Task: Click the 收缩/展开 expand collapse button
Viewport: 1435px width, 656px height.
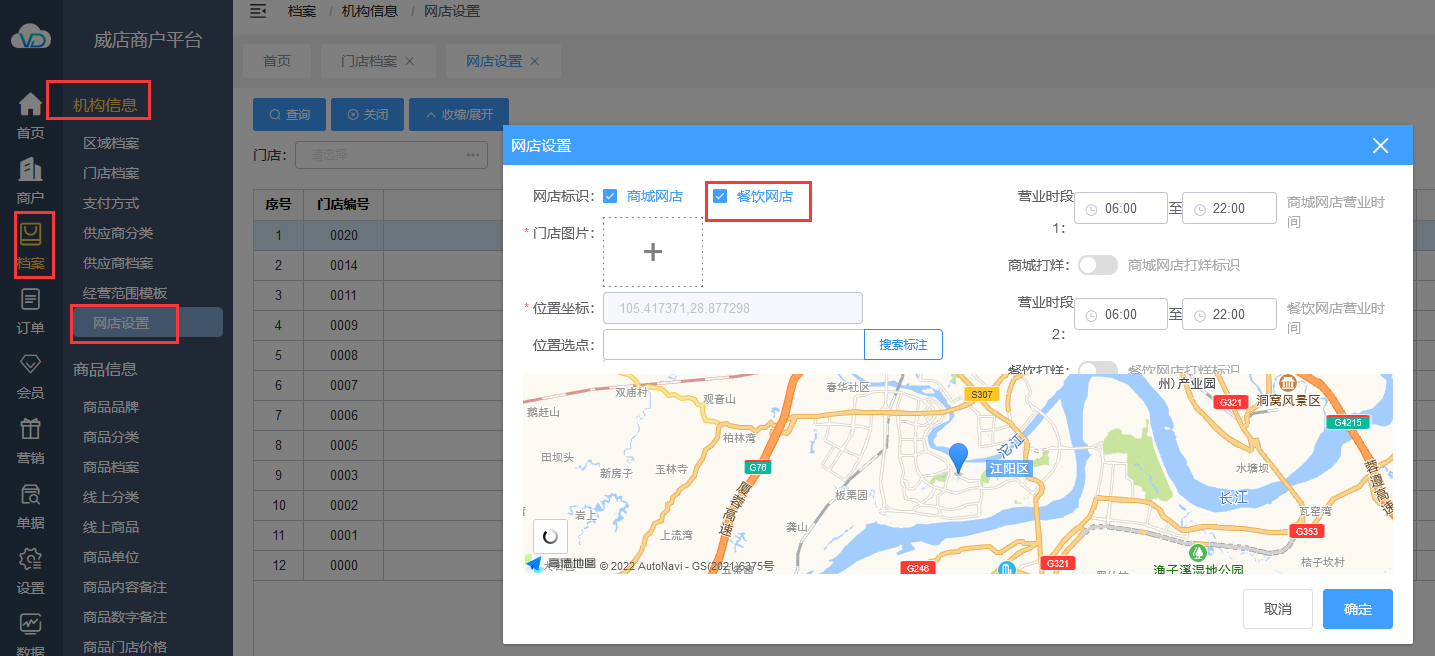Action: [459, 115]
